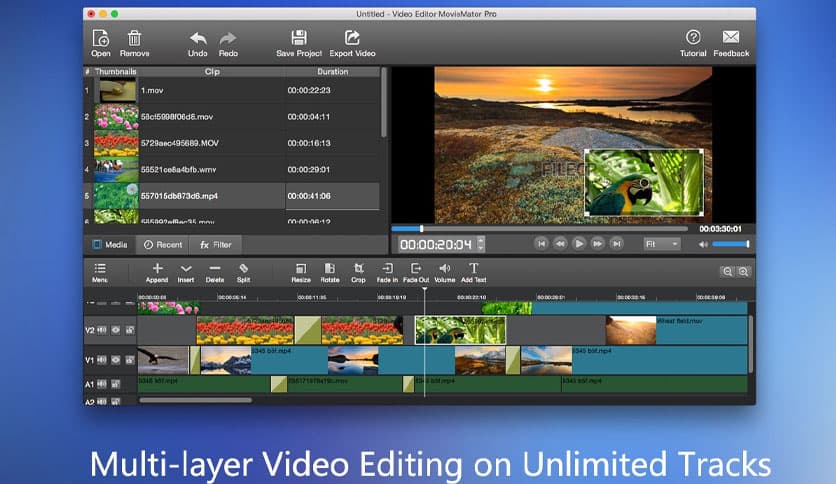The width and height of the screenshot is (836, 484).
Task: Zoom out the timeline
Action: (727, 272)
